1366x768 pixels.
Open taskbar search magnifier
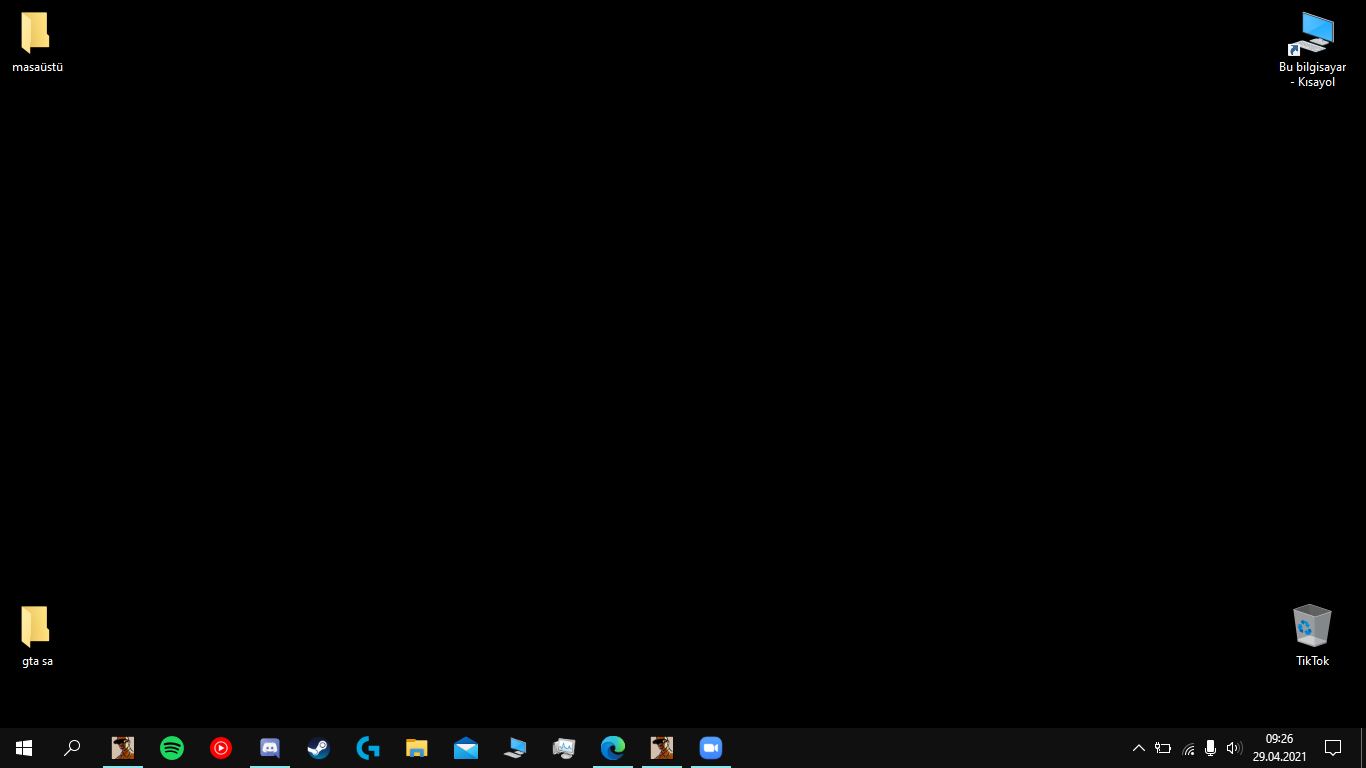click(x=72, y=748)
